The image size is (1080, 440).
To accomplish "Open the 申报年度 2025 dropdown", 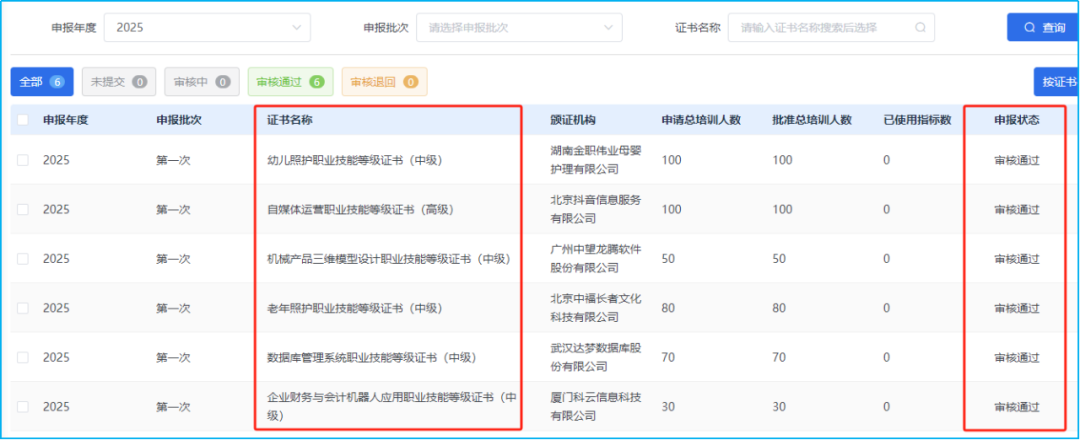I will [x=207, y=28].
